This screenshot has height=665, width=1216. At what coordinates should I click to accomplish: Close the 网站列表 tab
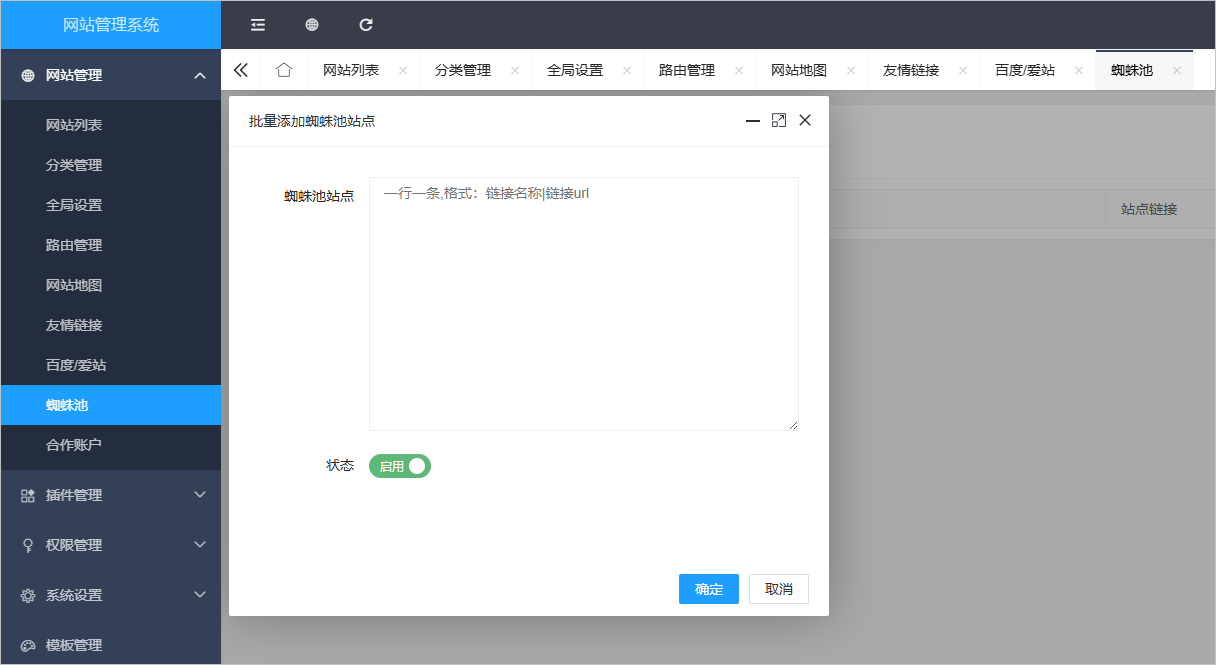pyautogui.click(x=403, y=71)
